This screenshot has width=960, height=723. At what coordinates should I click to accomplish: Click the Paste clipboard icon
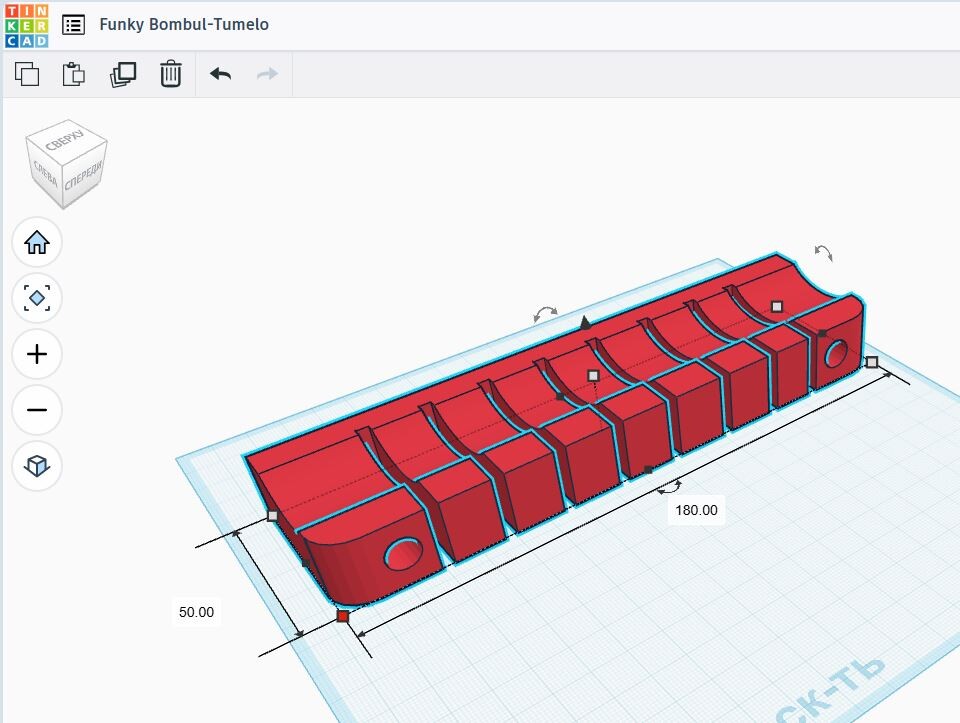pos(74,74)
